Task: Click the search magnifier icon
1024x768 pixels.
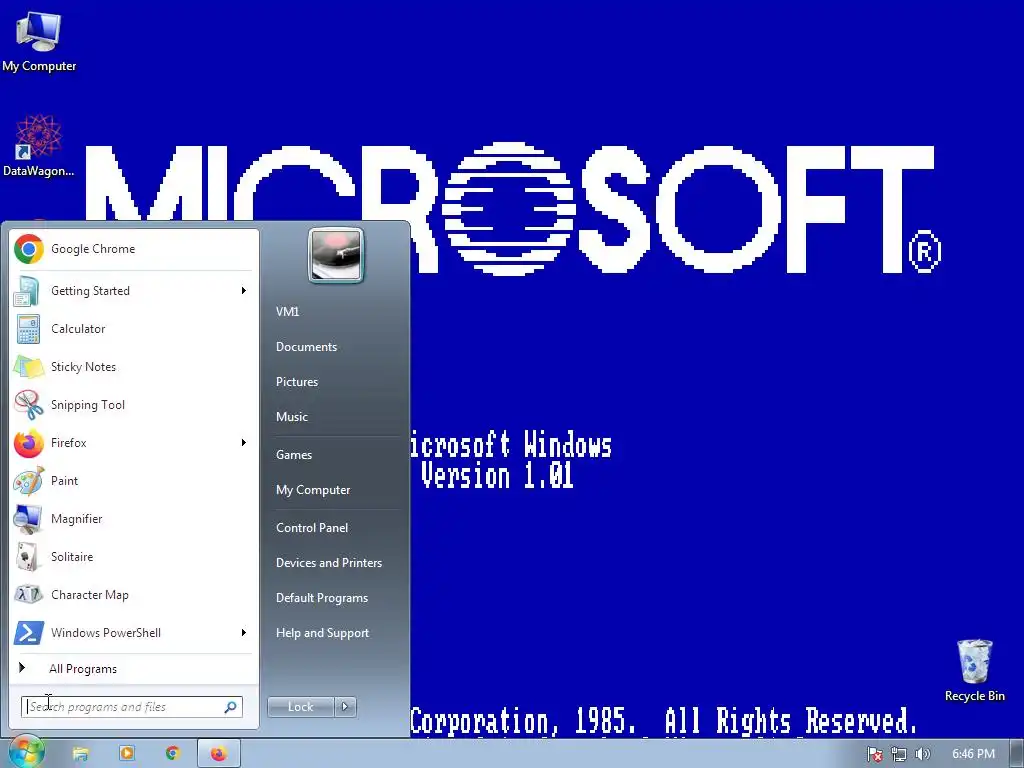Action: [231, 707]
